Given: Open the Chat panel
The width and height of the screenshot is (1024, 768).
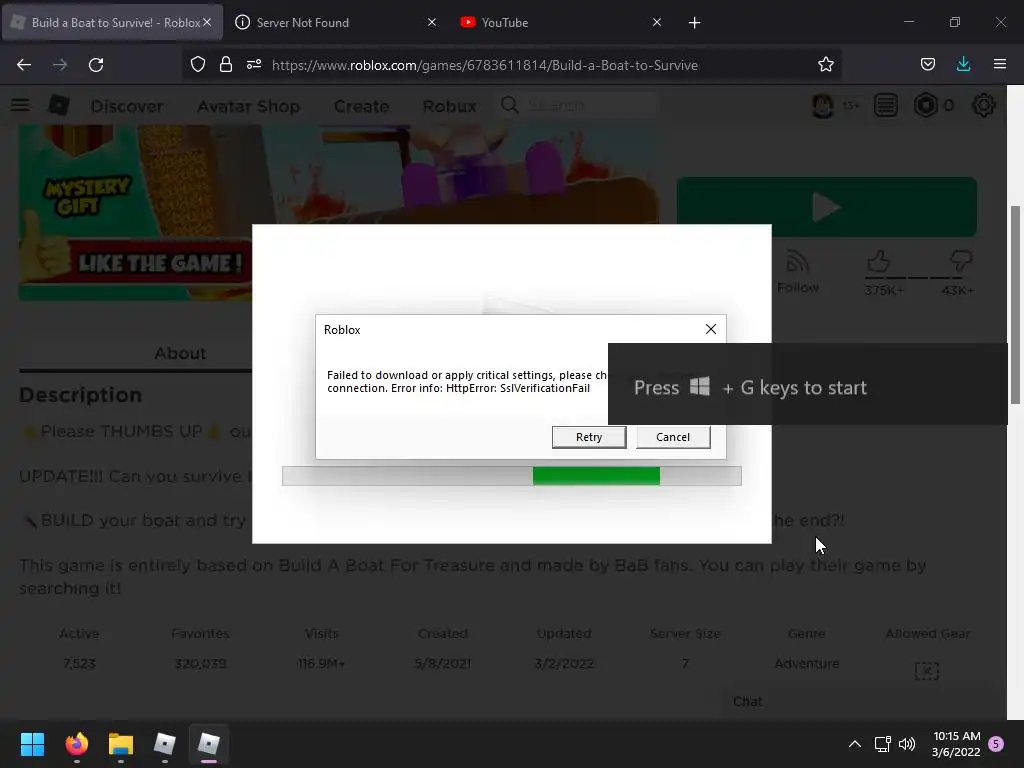Looking at the screenshot, I should [747, 701].
